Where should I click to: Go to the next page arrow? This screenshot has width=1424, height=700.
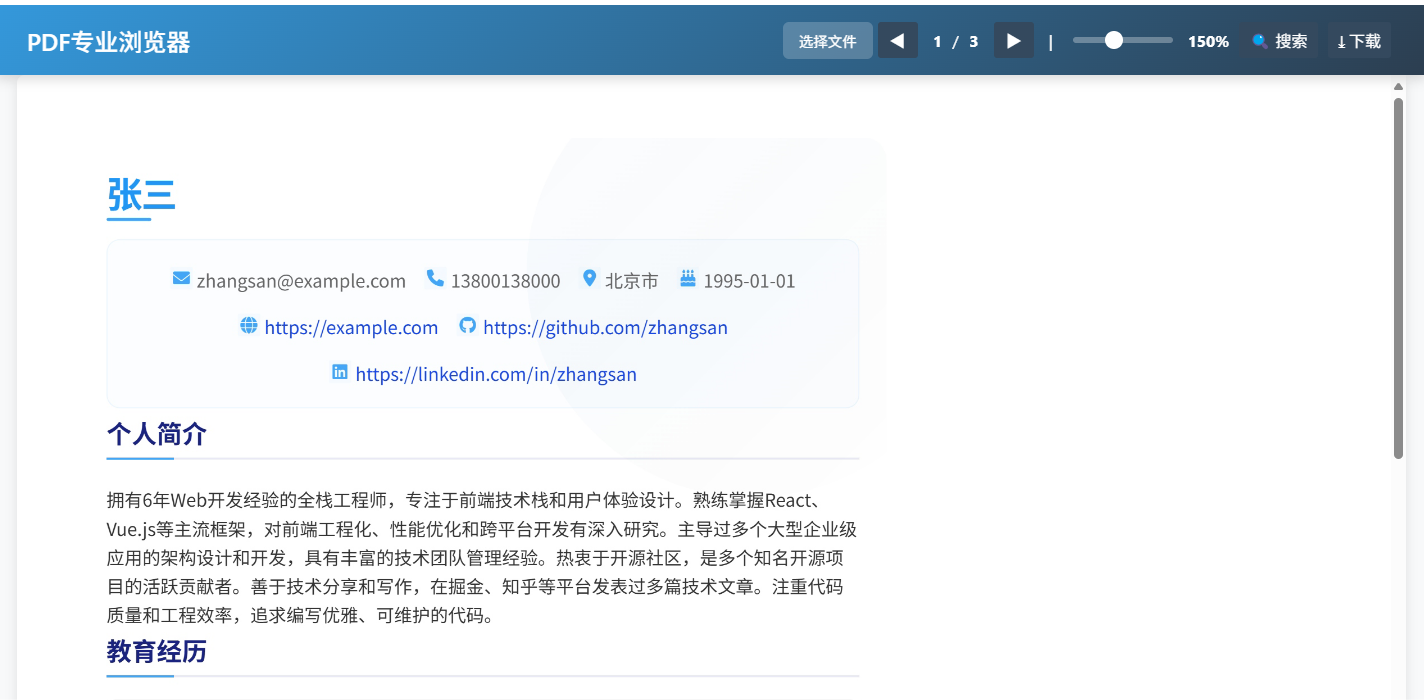(1013, 41)
